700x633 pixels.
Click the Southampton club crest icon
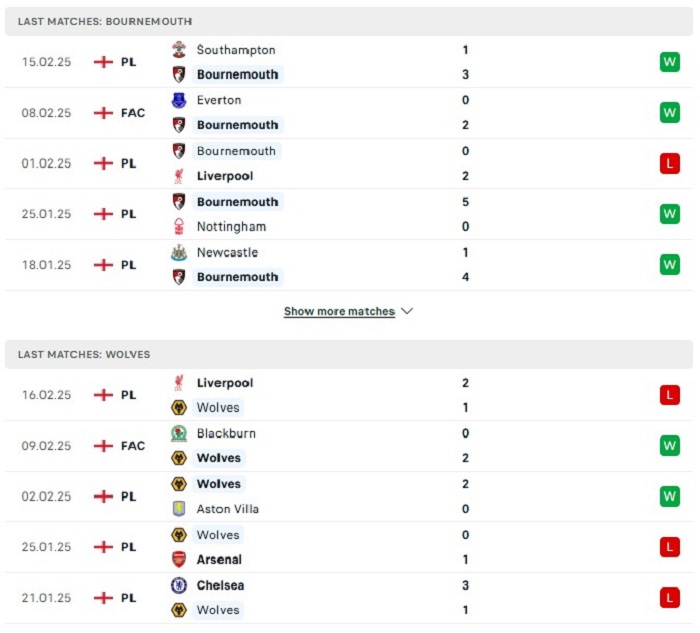pyautogui.click(x=179, y=49)
